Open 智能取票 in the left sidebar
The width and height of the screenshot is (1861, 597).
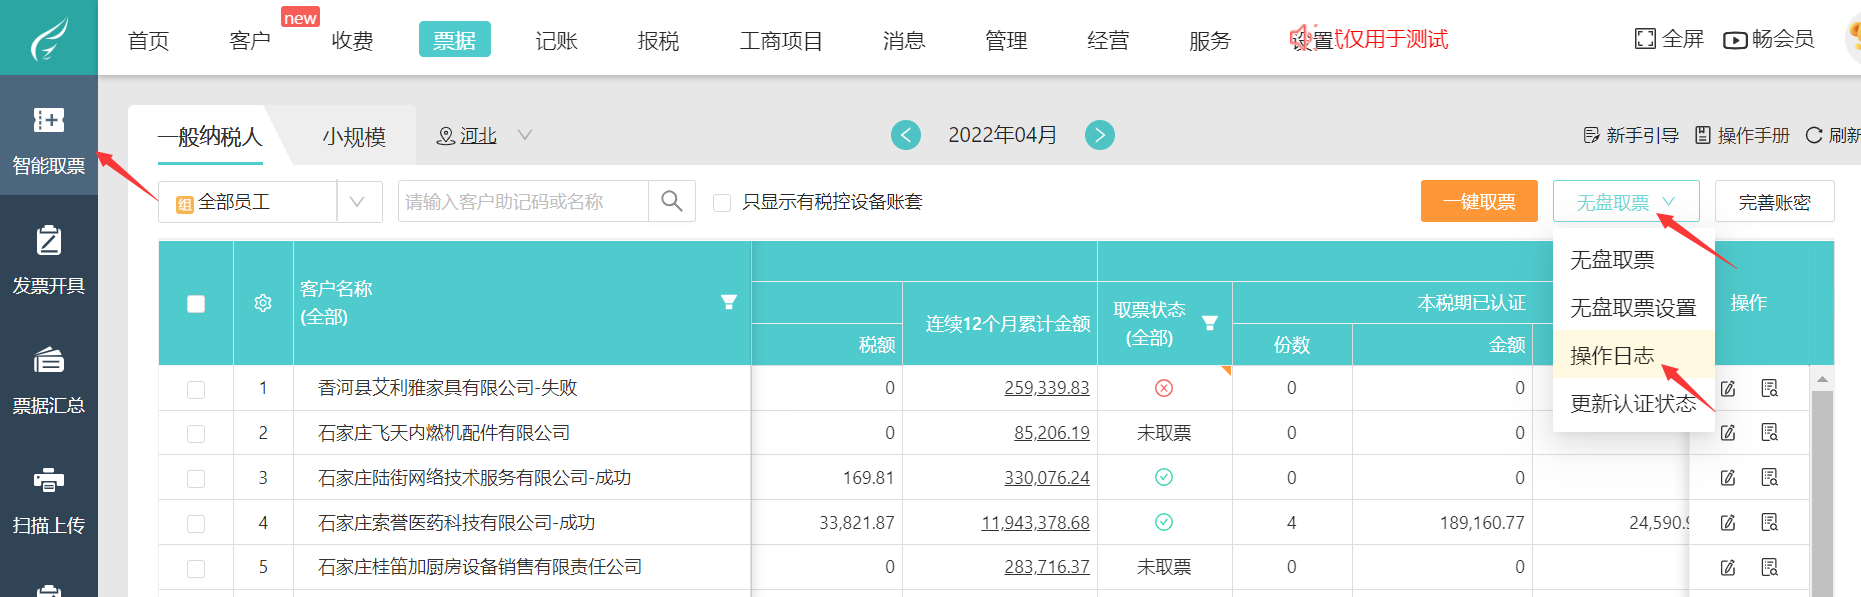click(x=48, y=138)
